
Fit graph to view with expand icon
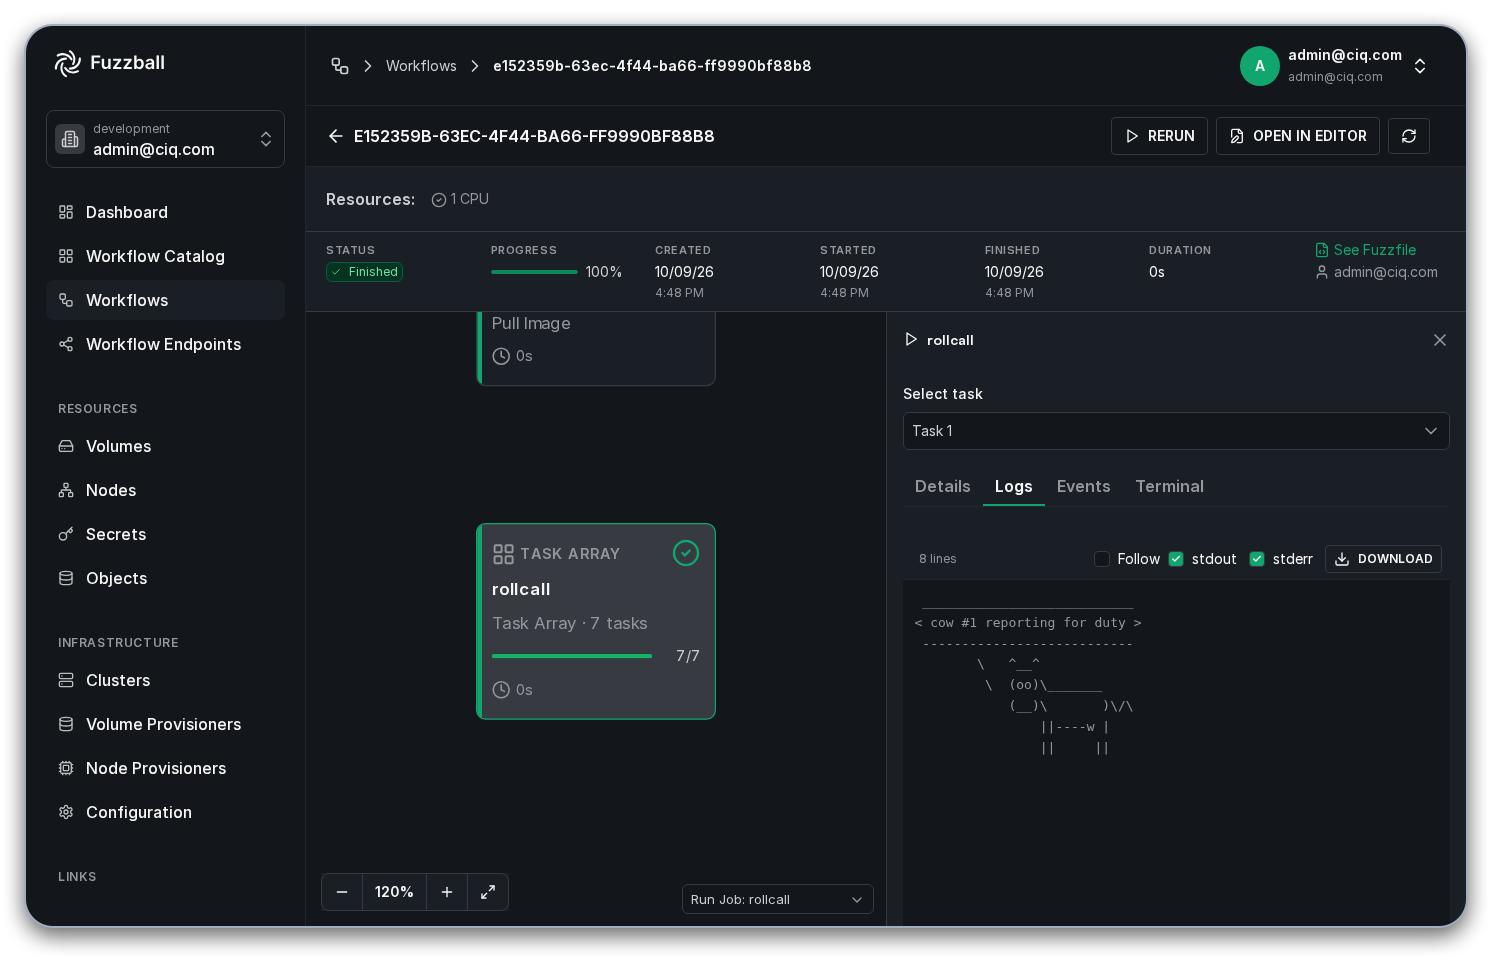tap(488, 892)
